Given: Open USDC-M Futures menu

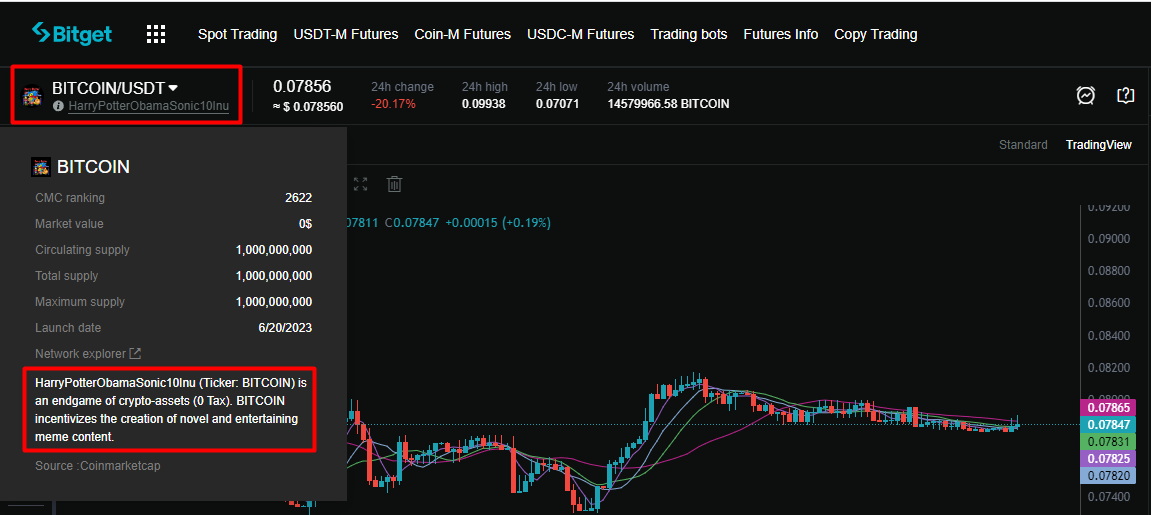Looking at the screenshot, I should pyautogui.click(x=581, y=34).
